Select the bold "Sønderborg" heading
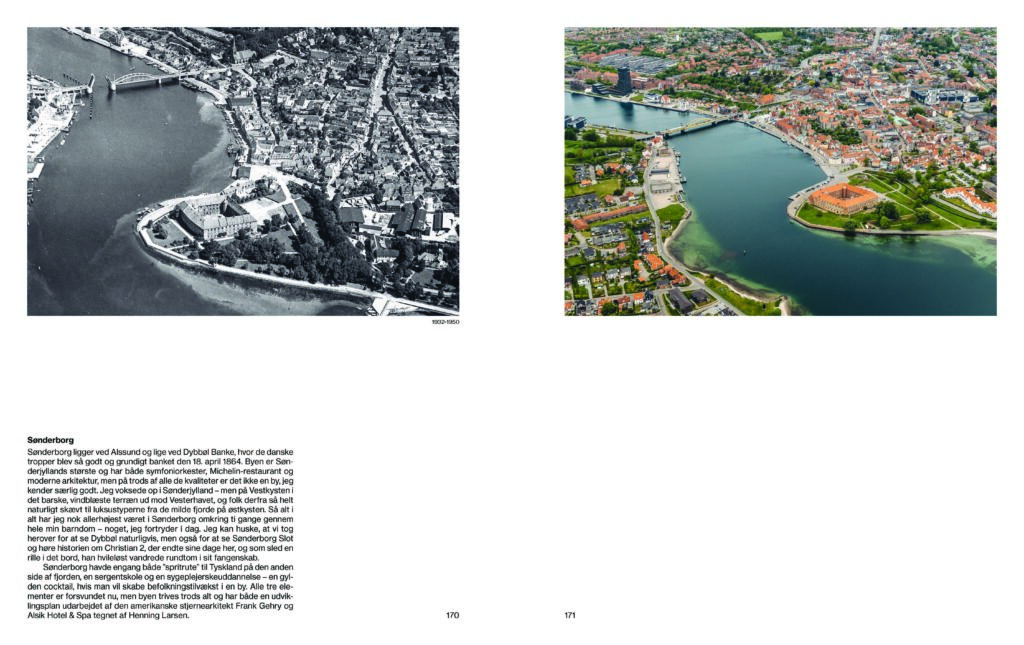The image size is (1024, 645). click(x=51, y=439)
